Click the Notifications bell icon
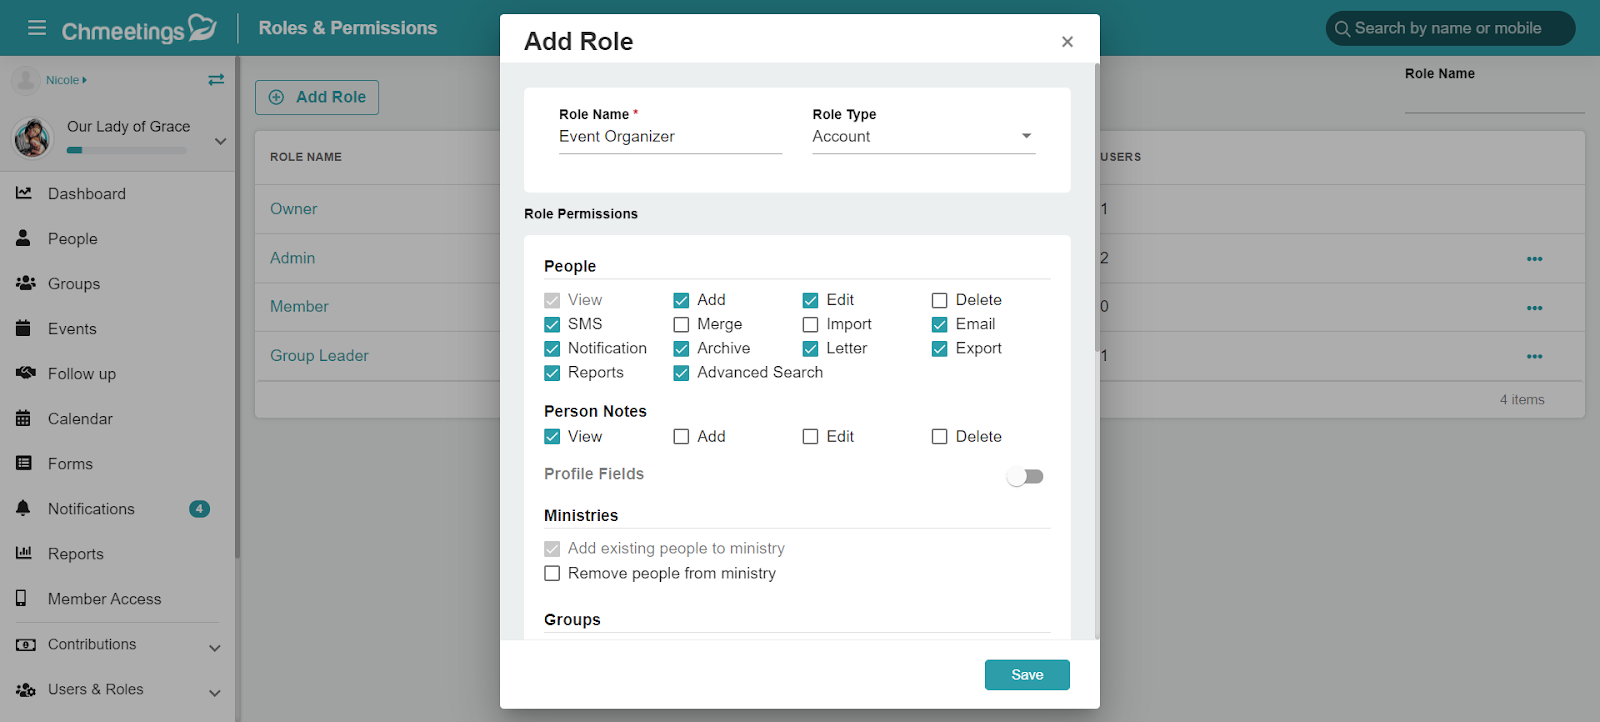The height and width of the screenshot is (722, 1600). pyautogui.click(x=23, y=508)
